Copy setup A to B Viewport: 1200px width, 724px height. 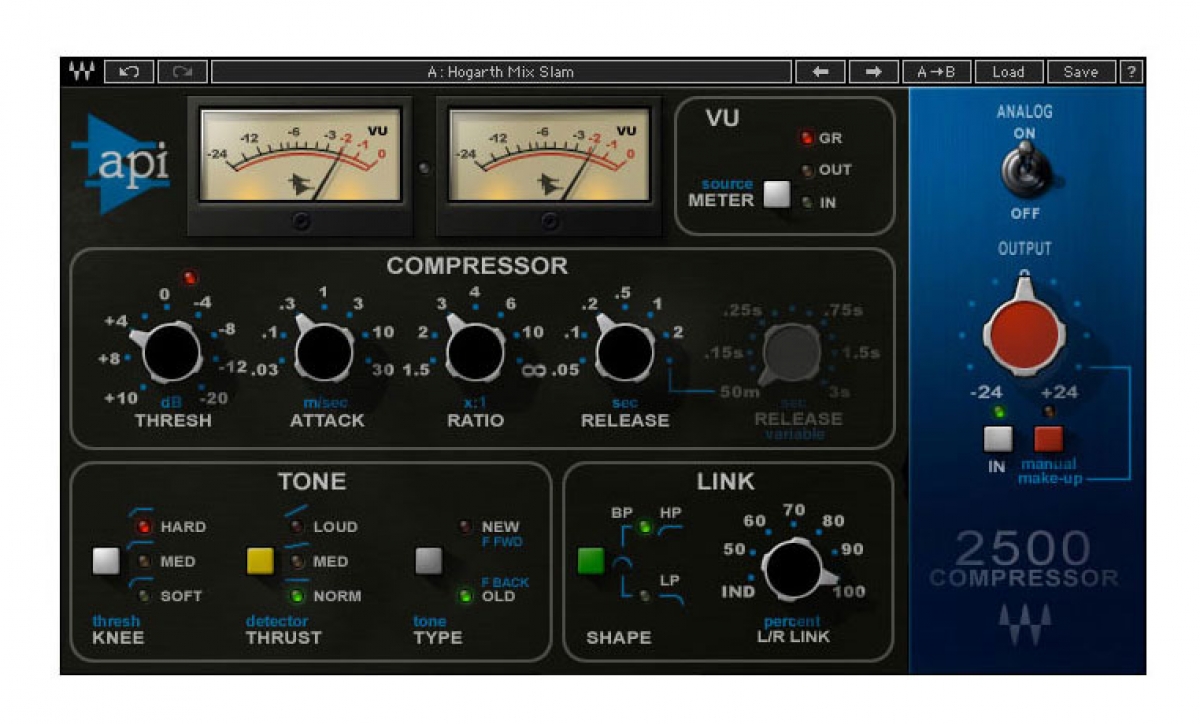(936, 72)
